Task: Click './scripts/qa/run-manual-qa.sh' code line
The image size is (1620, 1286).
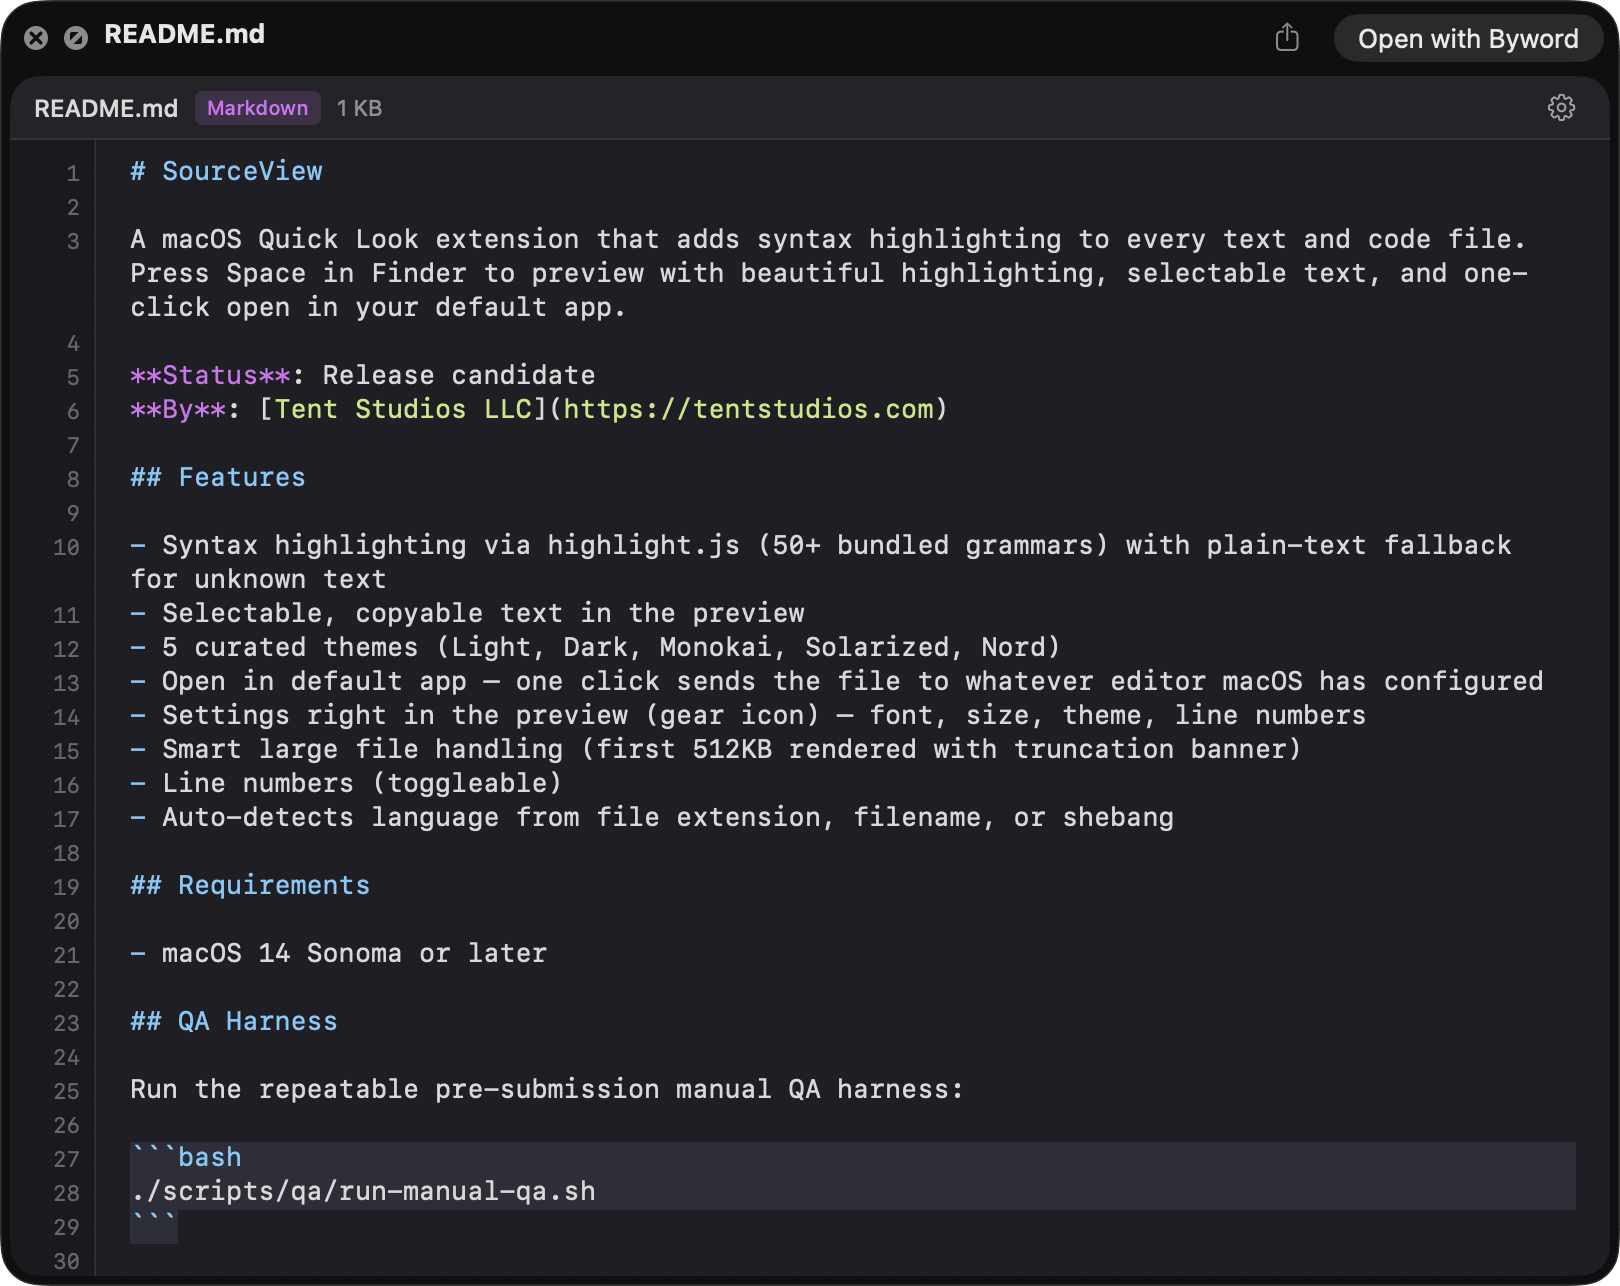Action: [x=363, y=1191]
